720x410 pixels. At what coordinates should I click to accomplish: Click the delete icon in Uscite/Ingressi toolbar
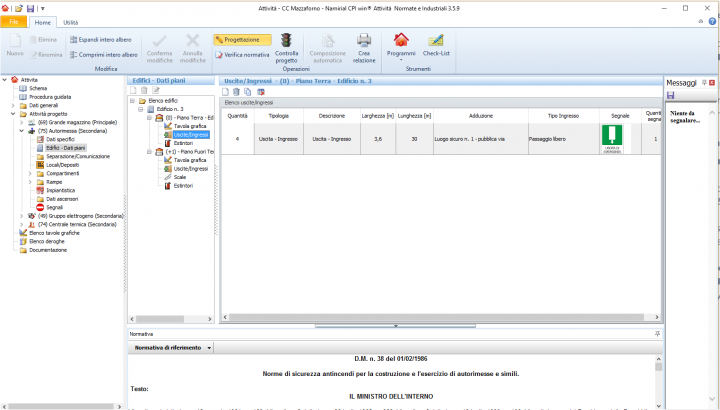237,91
